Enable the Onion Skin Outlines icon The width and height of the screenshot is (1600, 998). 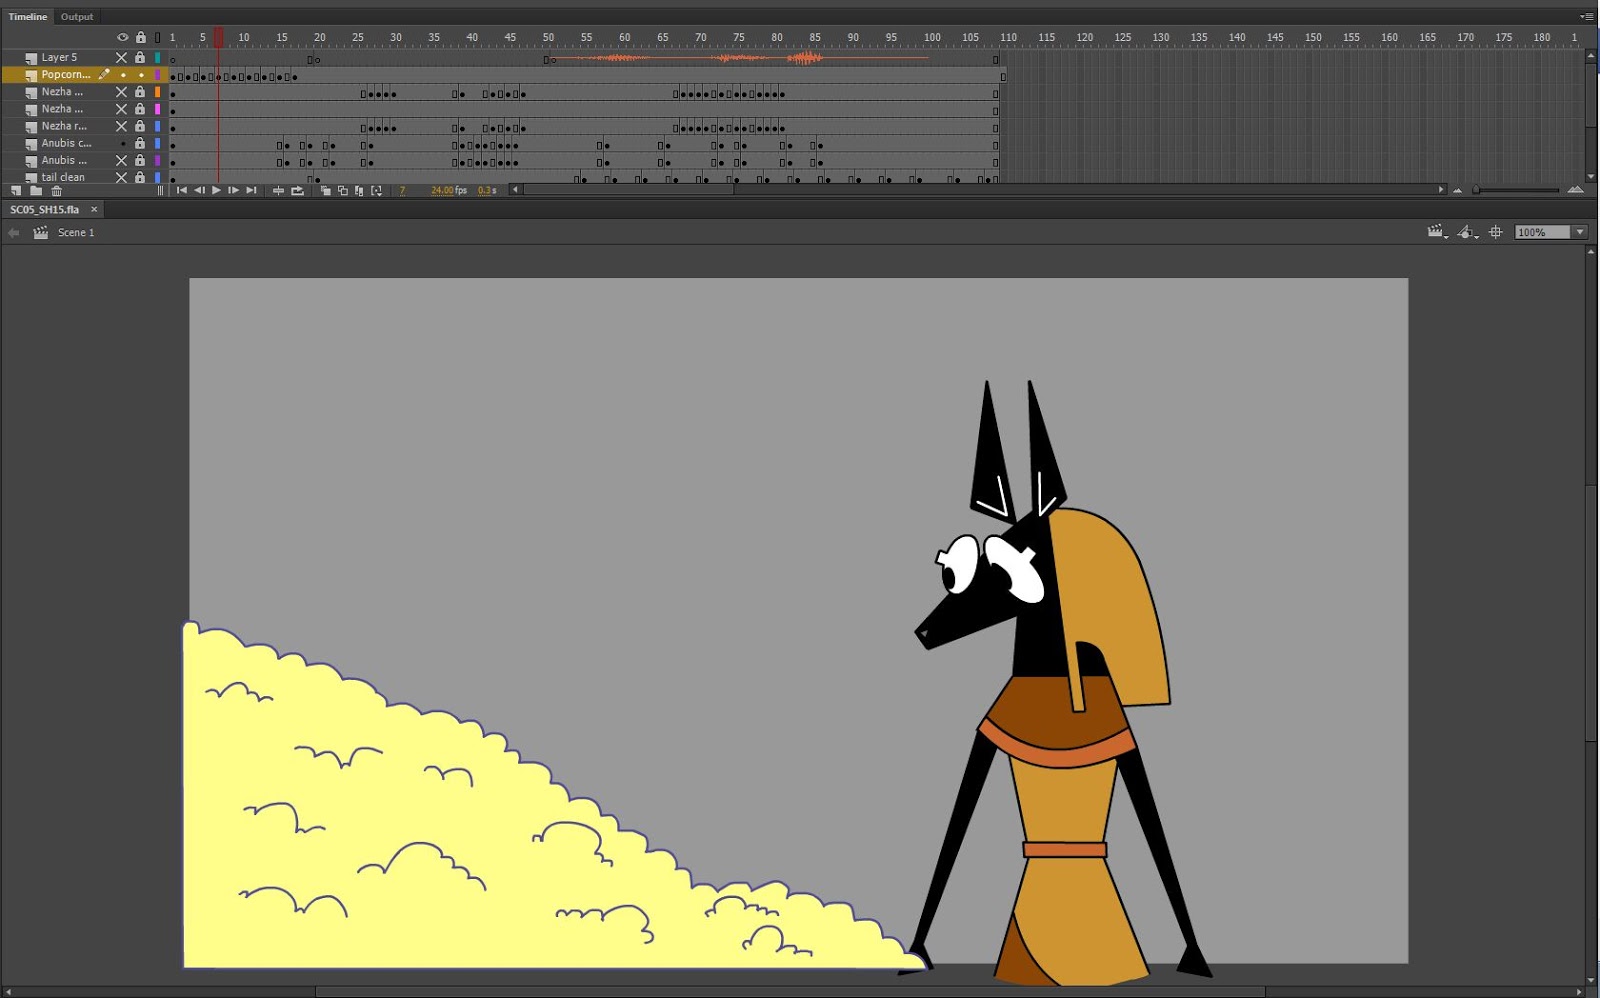pyautogui.click(x=342, y=190)
